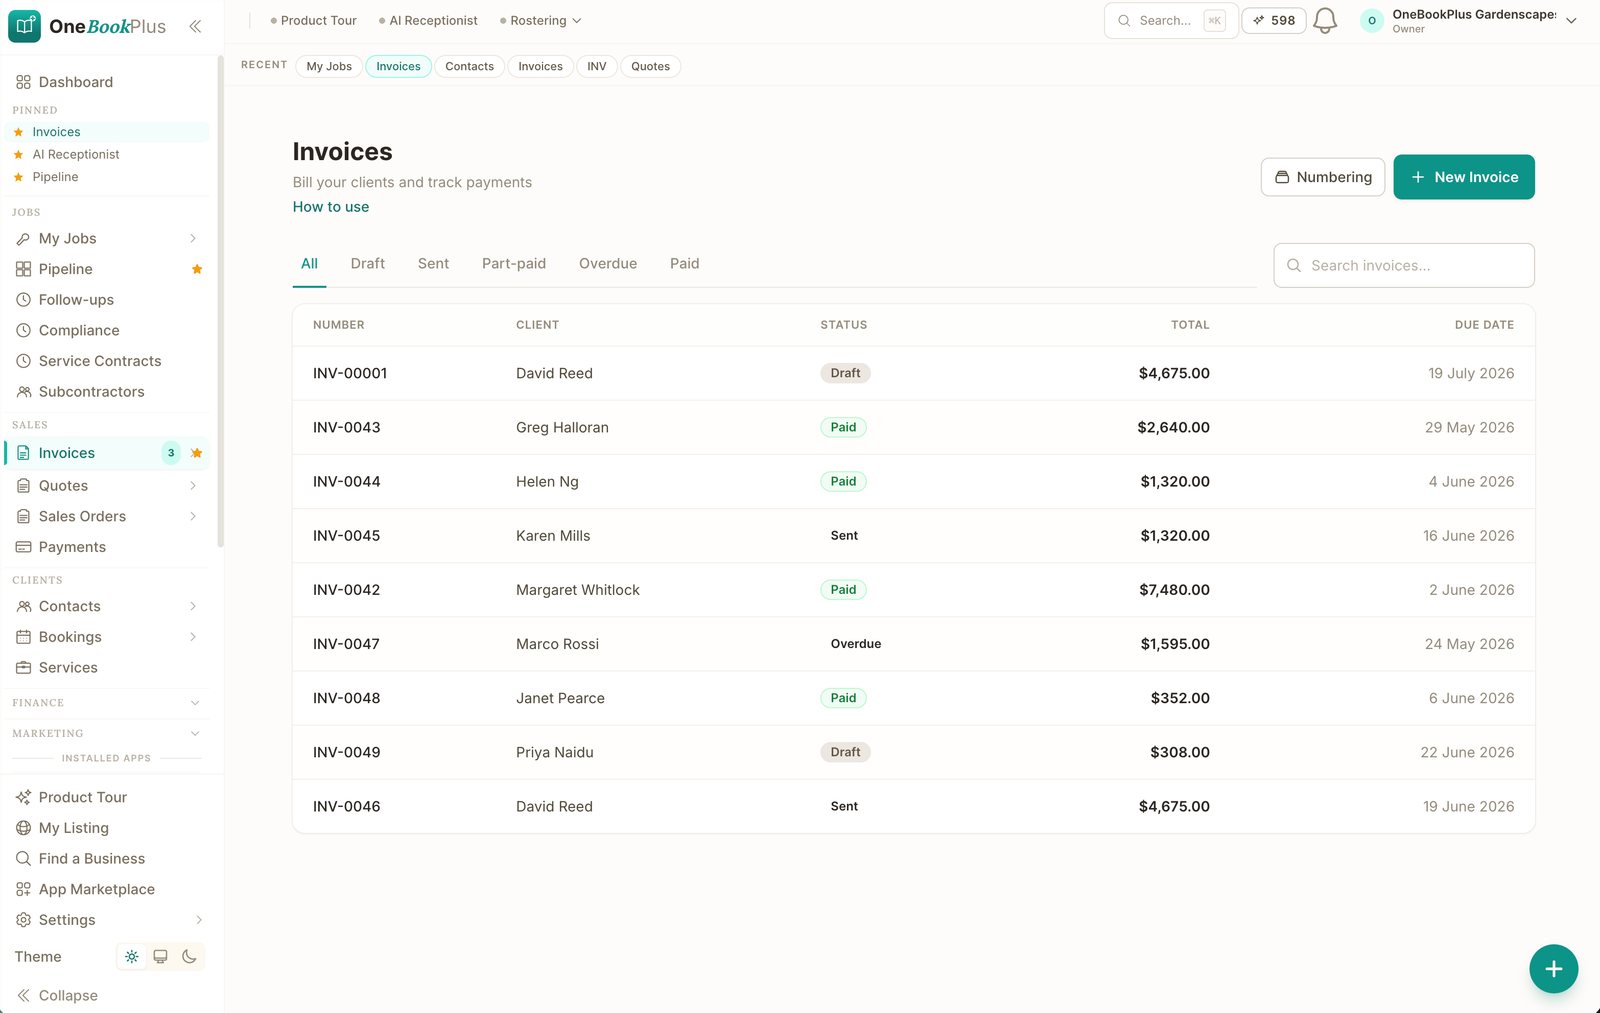Switch to the Part-paid tab

tap(514, 264)
